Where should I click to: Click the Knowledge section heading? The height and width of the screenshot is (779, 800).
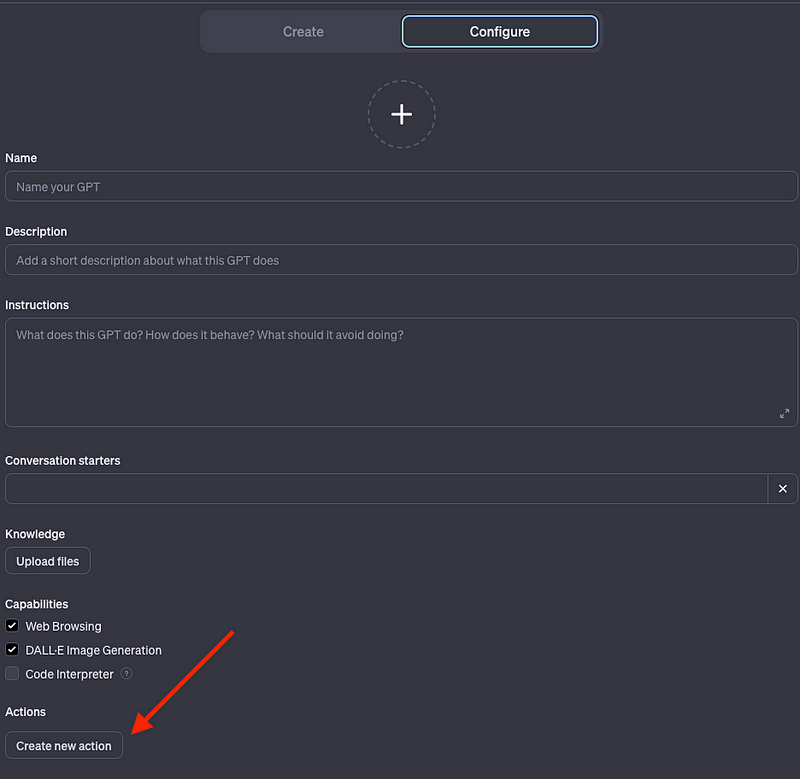pyautogui.click(x=33, y=534)
